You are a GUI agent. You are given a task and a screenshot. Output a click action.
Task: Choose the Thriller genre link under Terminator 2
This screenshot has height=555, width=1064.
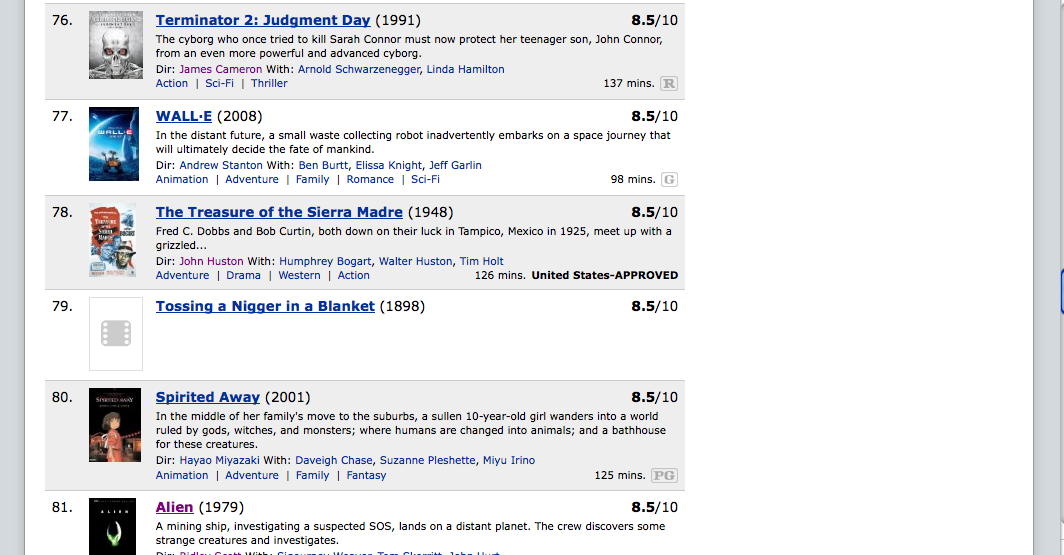[x=269, y=84]
